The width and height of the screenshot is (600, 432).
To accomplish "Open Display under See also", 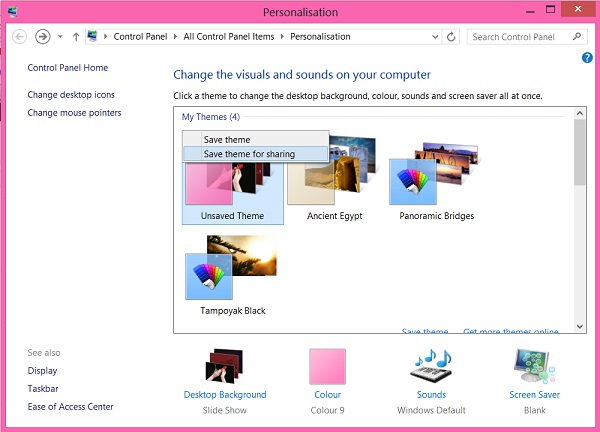I will pyautogui.click(x=42, y=371).
